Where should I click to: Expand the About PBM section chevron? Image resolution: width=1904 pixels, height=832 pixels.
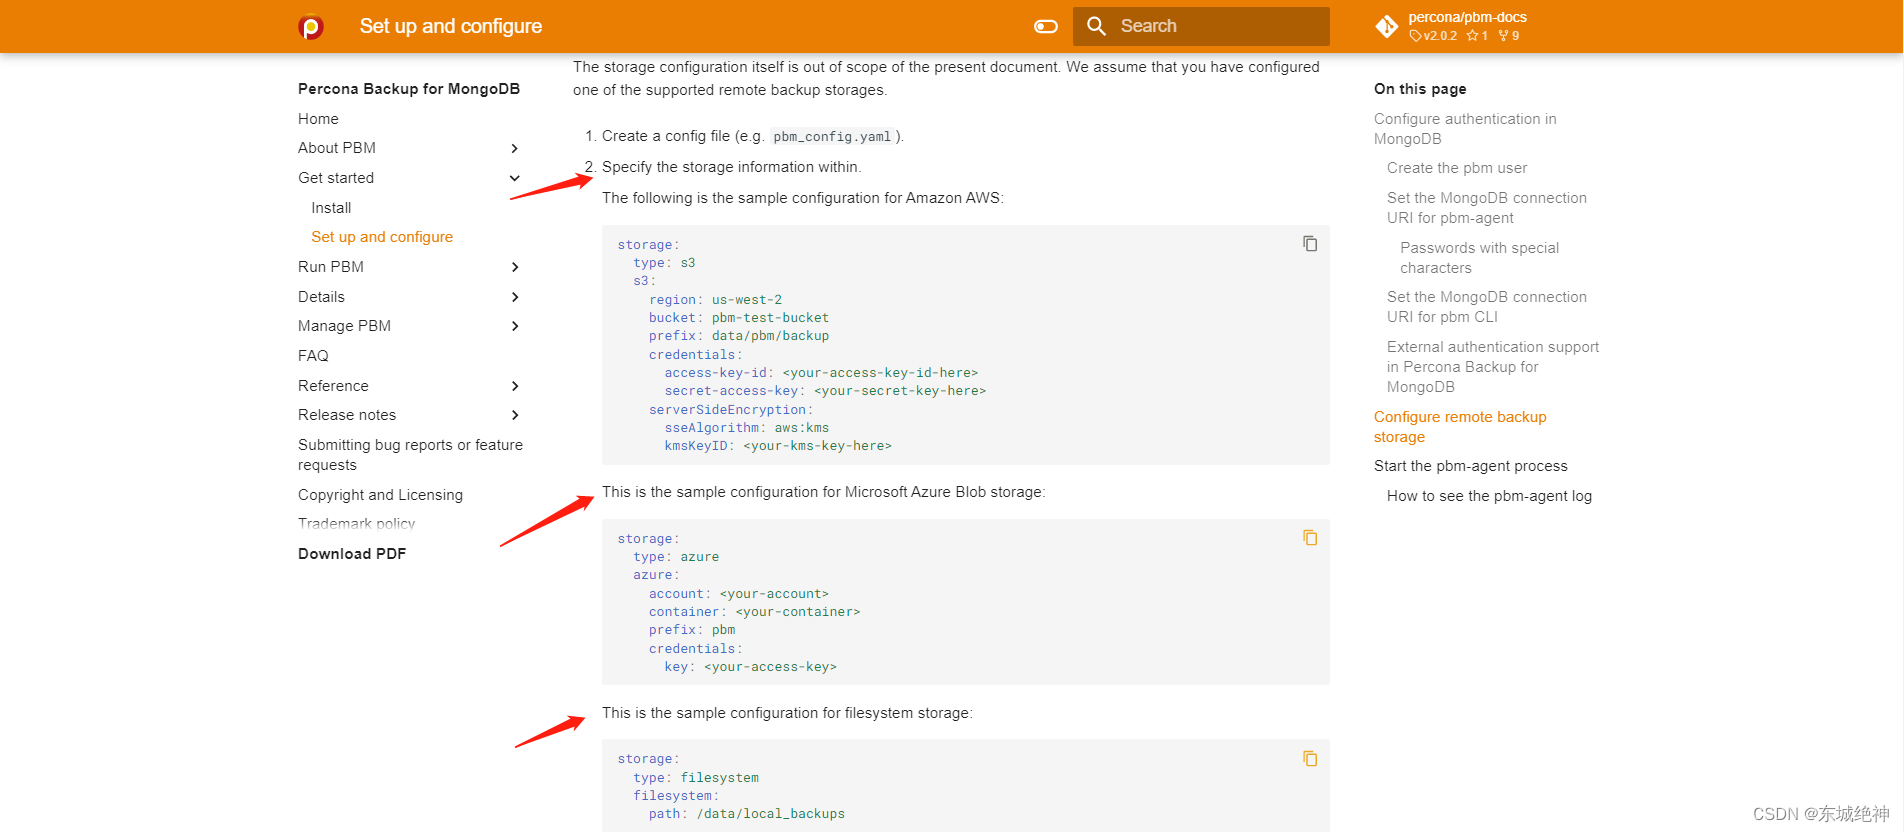coord(515,148)
